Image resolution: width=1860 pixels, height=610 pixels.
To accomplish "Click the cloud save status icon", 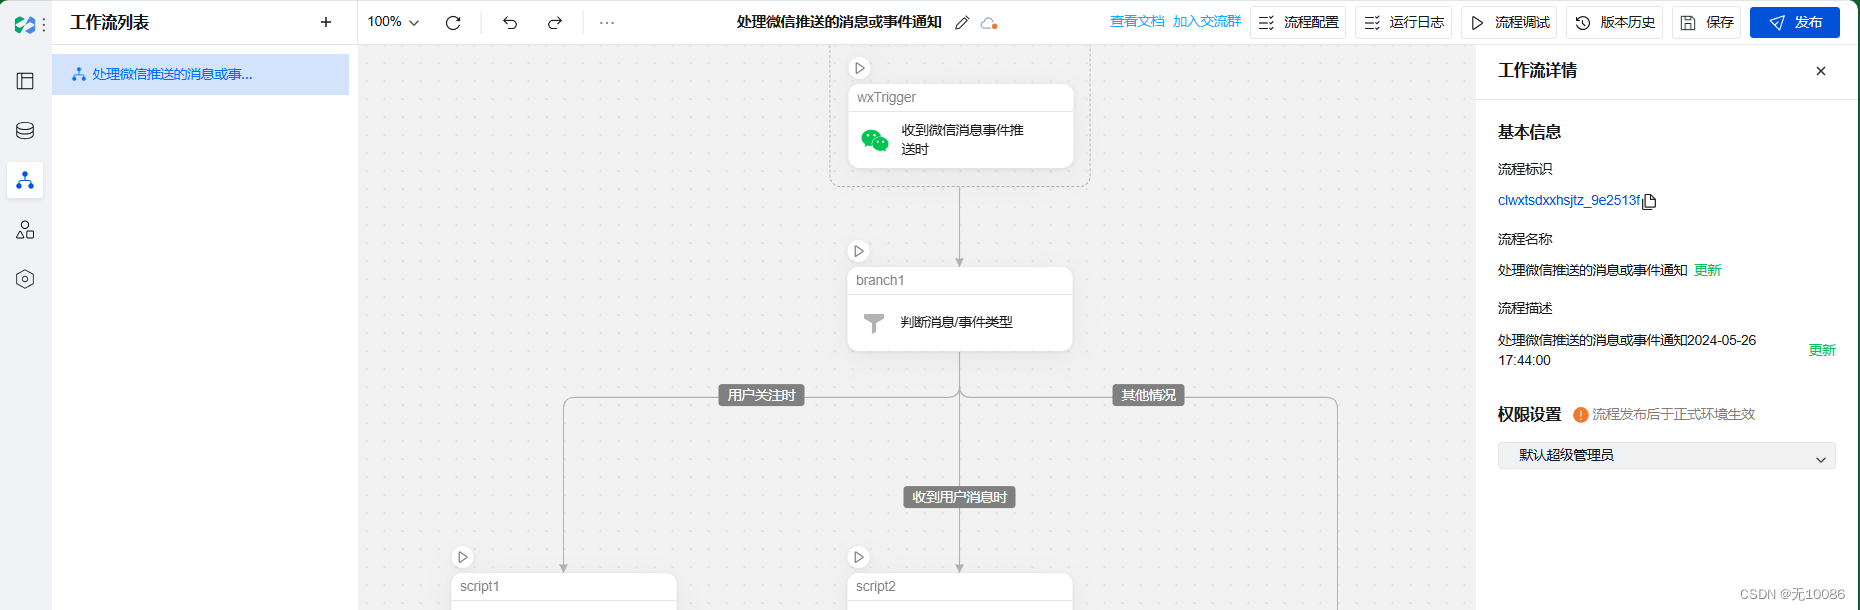I will pos(989,22).
